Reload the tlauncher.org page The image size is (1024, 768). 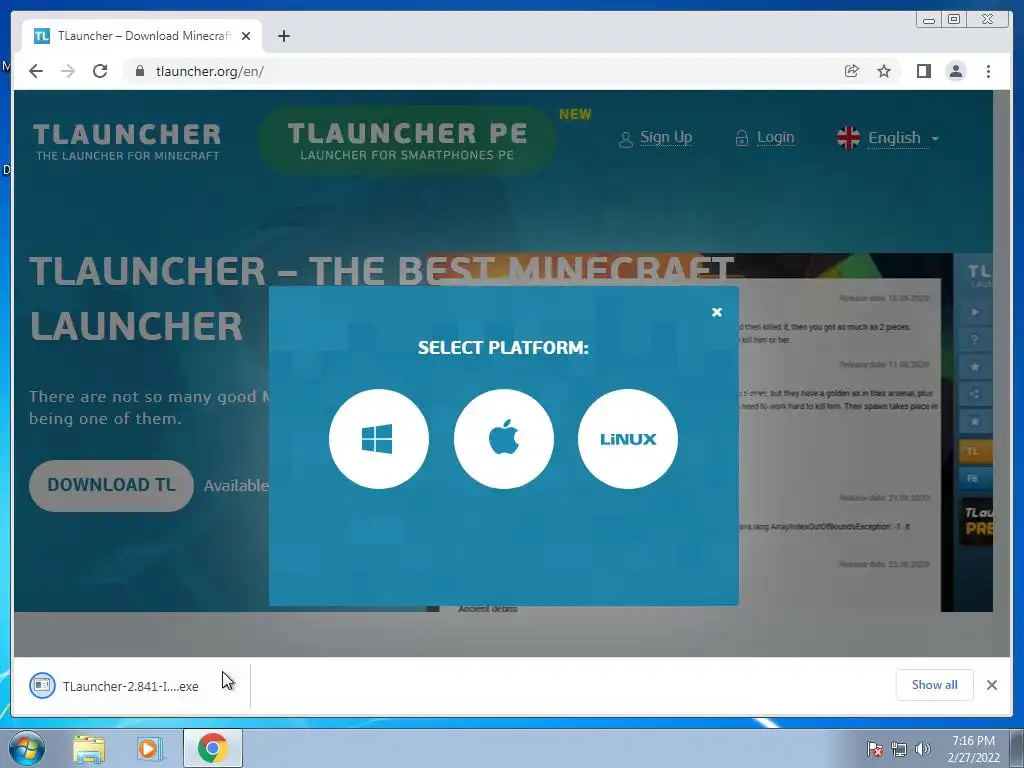(x=100, y=71)
